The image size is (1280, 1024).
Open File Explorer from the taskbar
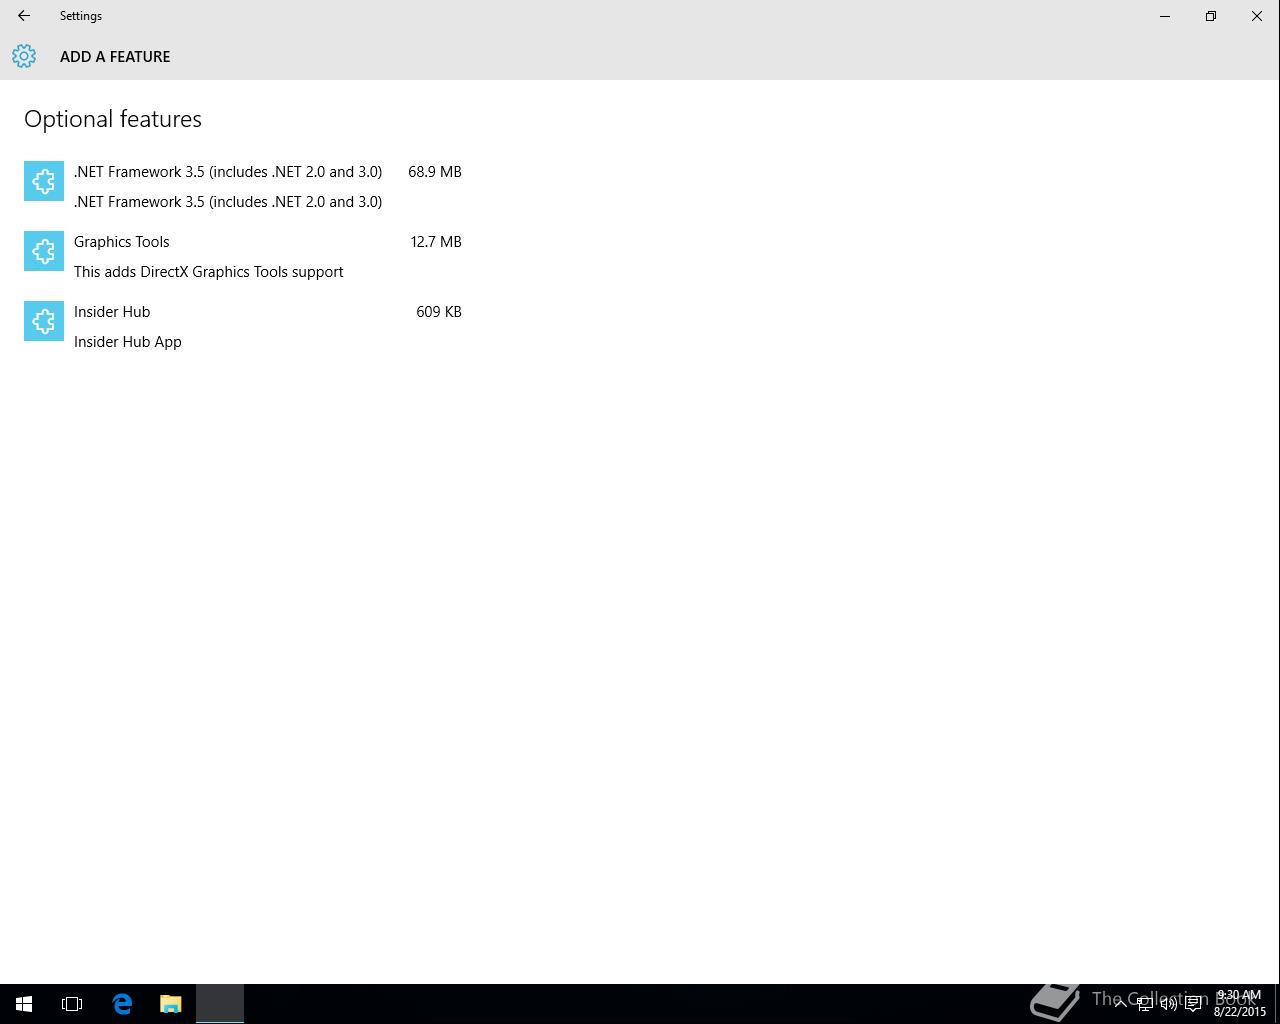pos(170,1004)
